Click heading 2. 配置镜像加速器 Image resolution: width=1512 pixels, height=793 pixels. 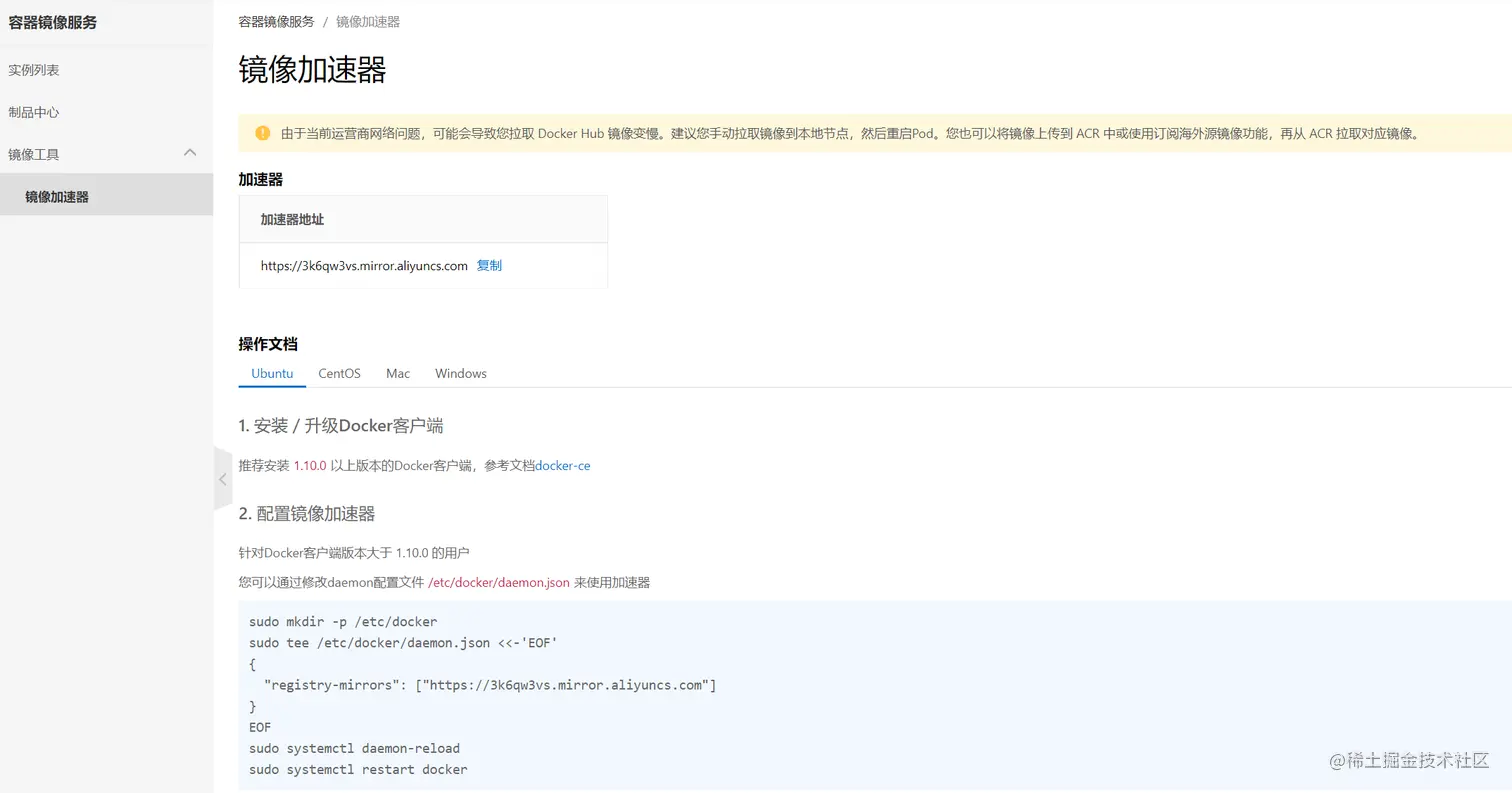pyautogui.click(x=307, y=513)
